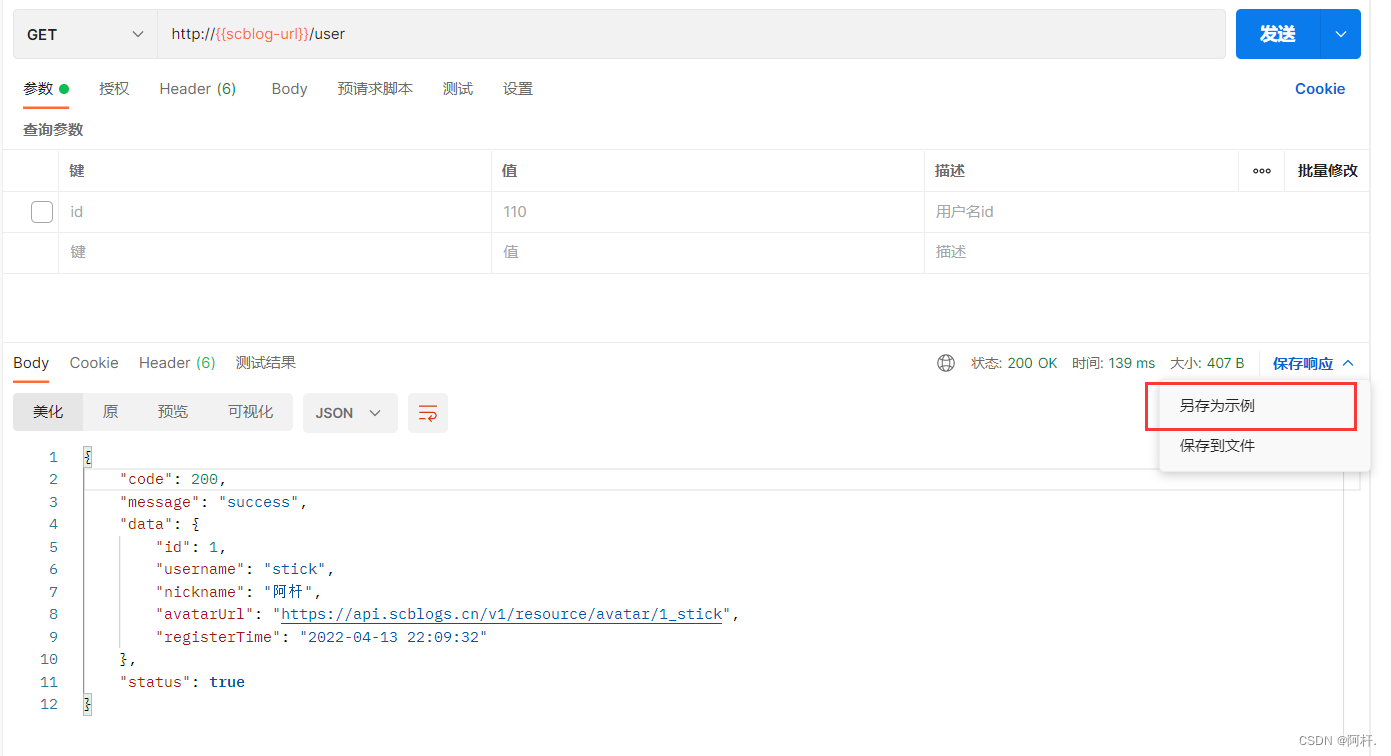Viewport: 1391px width, 756px height.
Task: Click the "code": 200 line
Action: coord(173,479)
